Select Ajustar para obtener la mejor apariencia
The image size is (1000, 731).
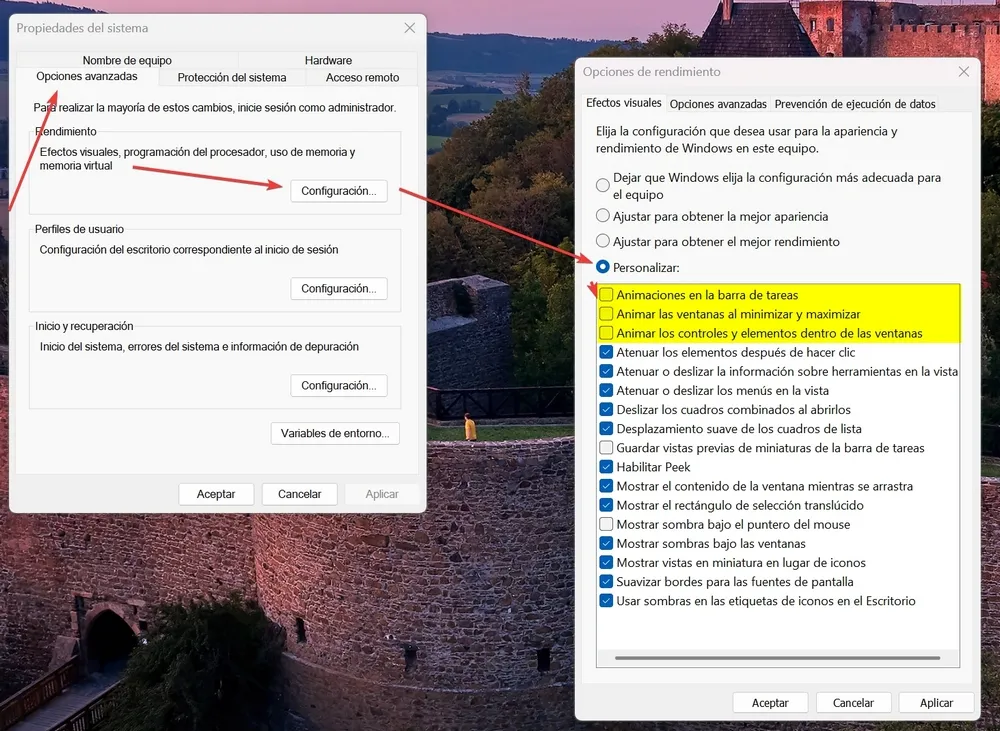point(602,216)
